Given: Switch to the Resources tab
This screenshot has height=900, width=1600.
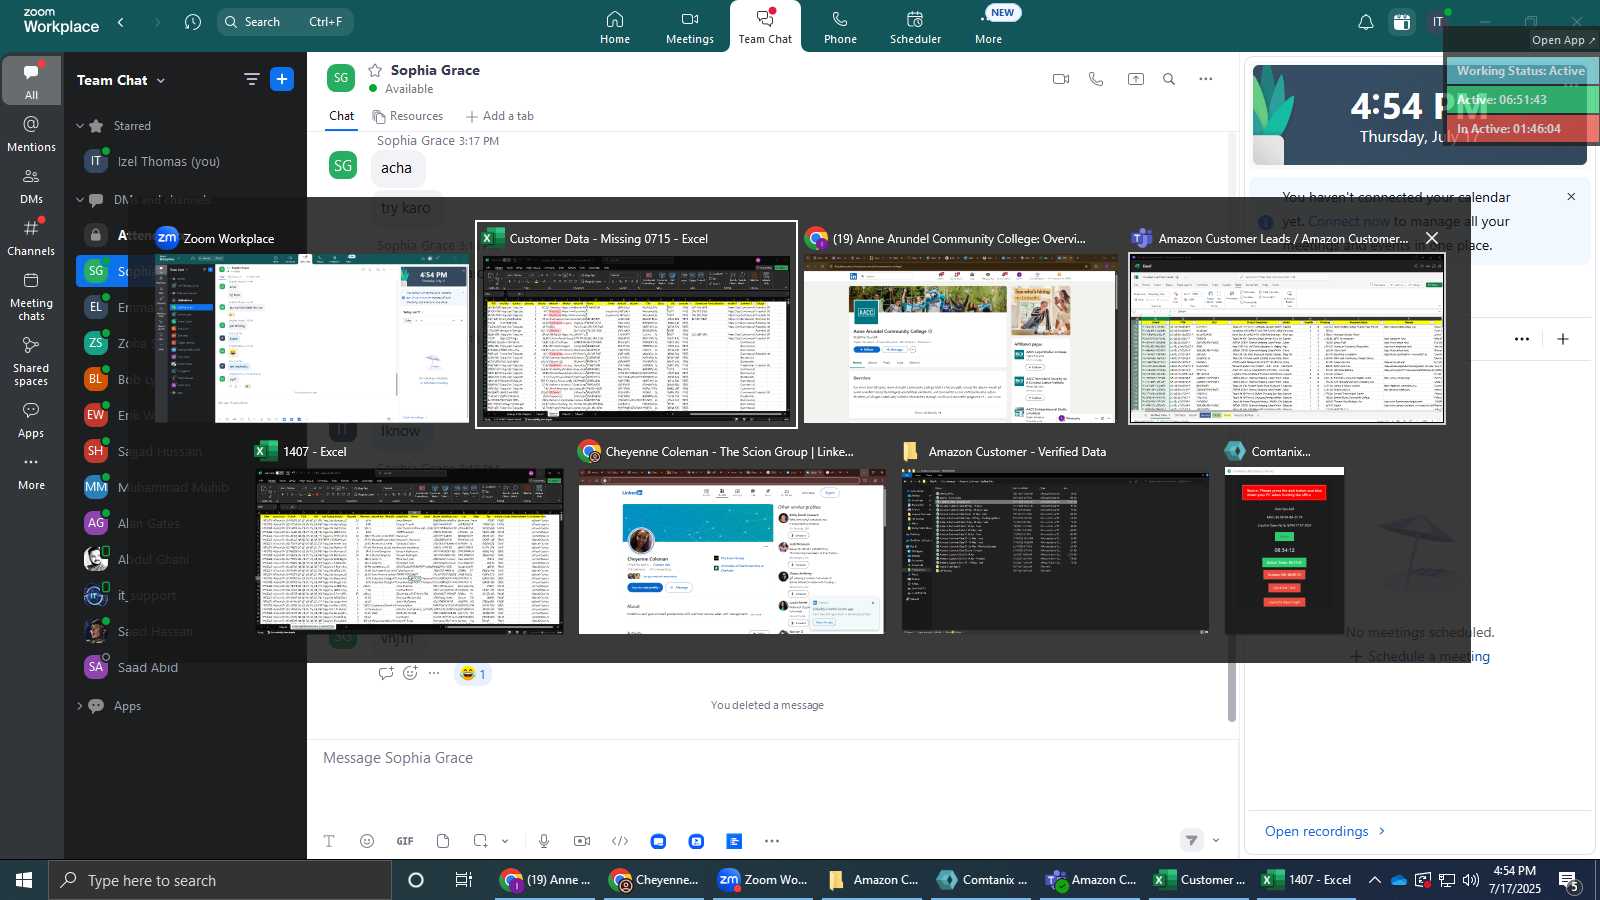Looking at the screenshot, I should [x=408, y=116].
